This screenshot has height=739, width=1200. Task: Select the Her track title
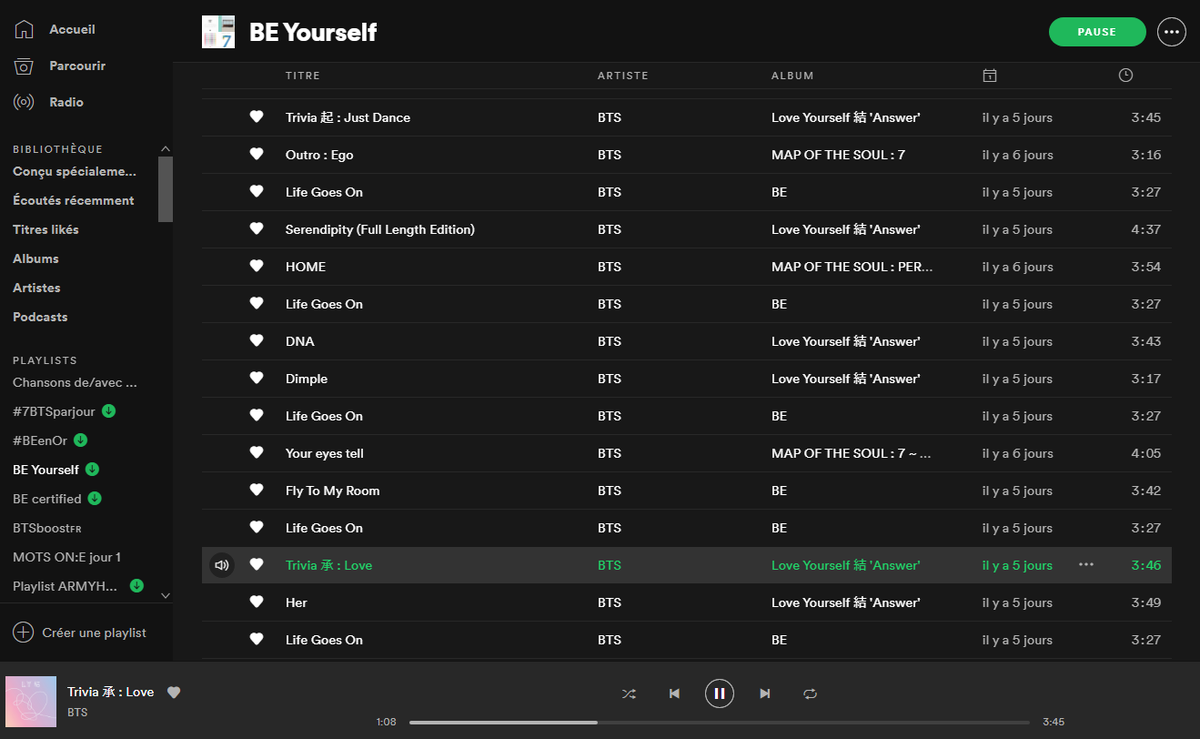click(x=296, y=602)
